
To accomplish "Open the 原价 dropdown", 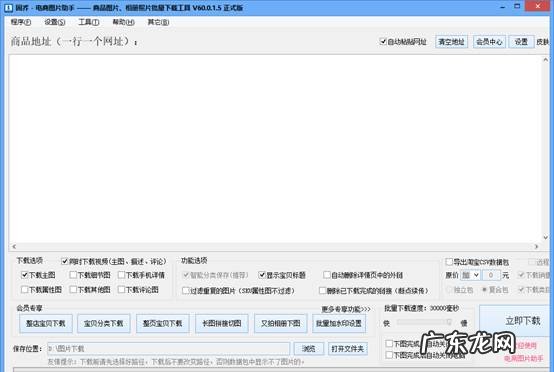I will 470,275.
